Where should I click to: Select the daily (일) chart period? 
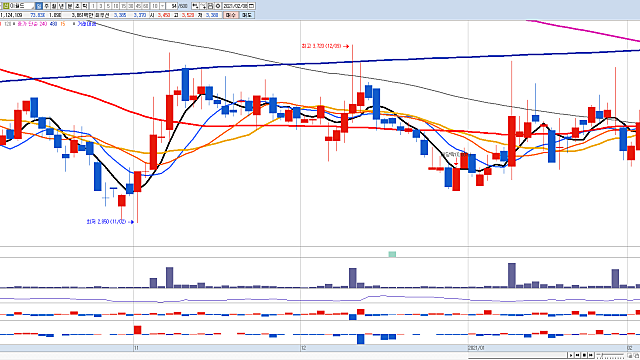click(39, 6)
